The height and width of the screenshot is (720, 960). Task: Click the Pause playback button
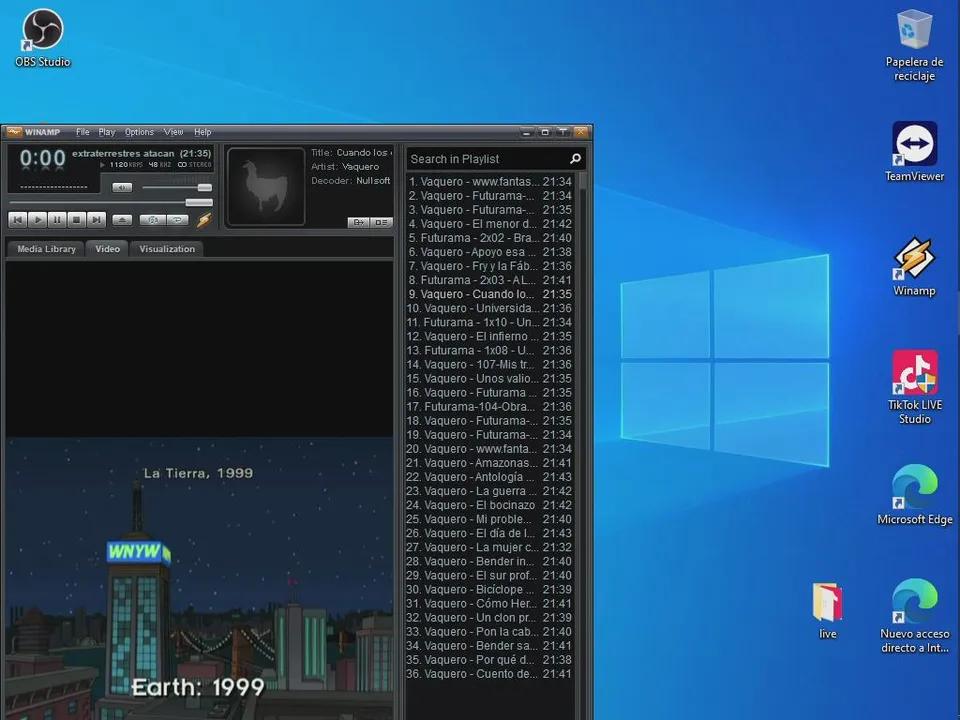point(57,219)
